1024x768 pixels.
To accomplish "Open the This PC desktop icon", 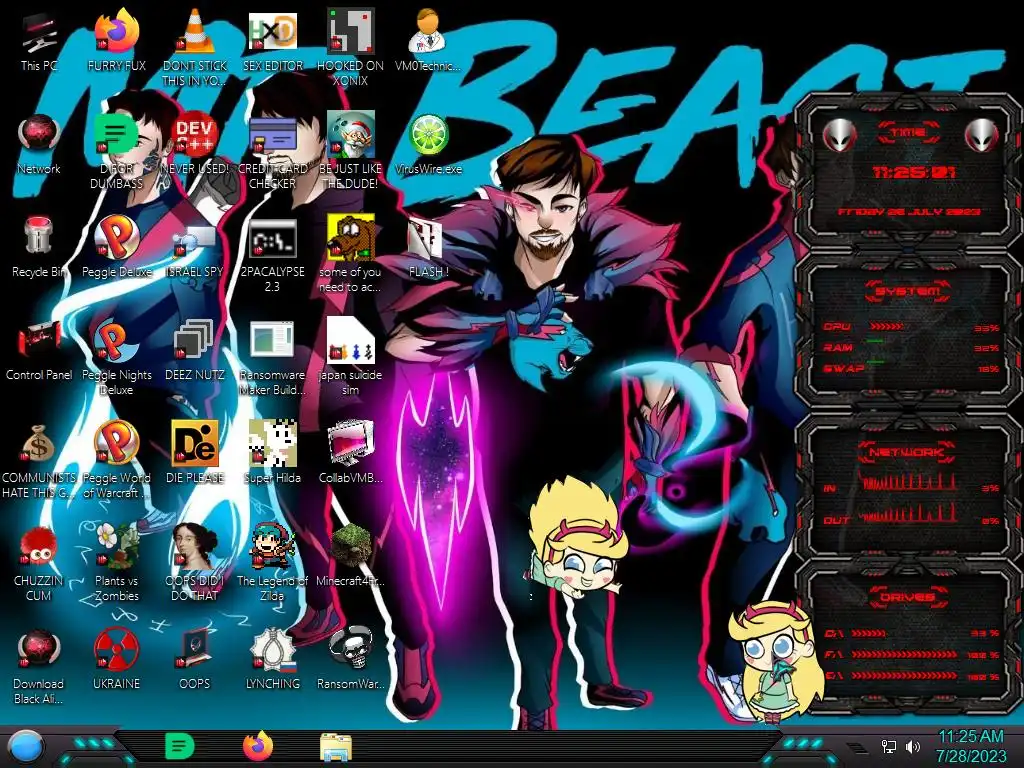I will (x=39, y=41).
